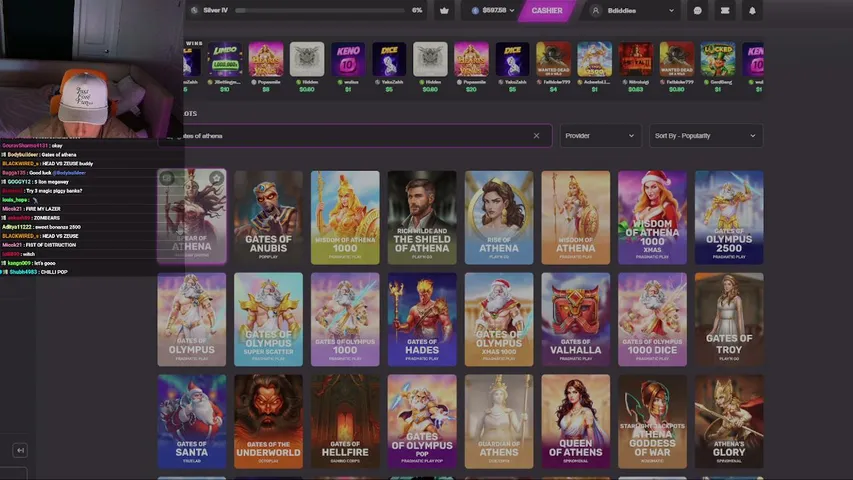Screen dimensions: 853x480
Task: Open Gates of the Underworld
Action: 268,421
